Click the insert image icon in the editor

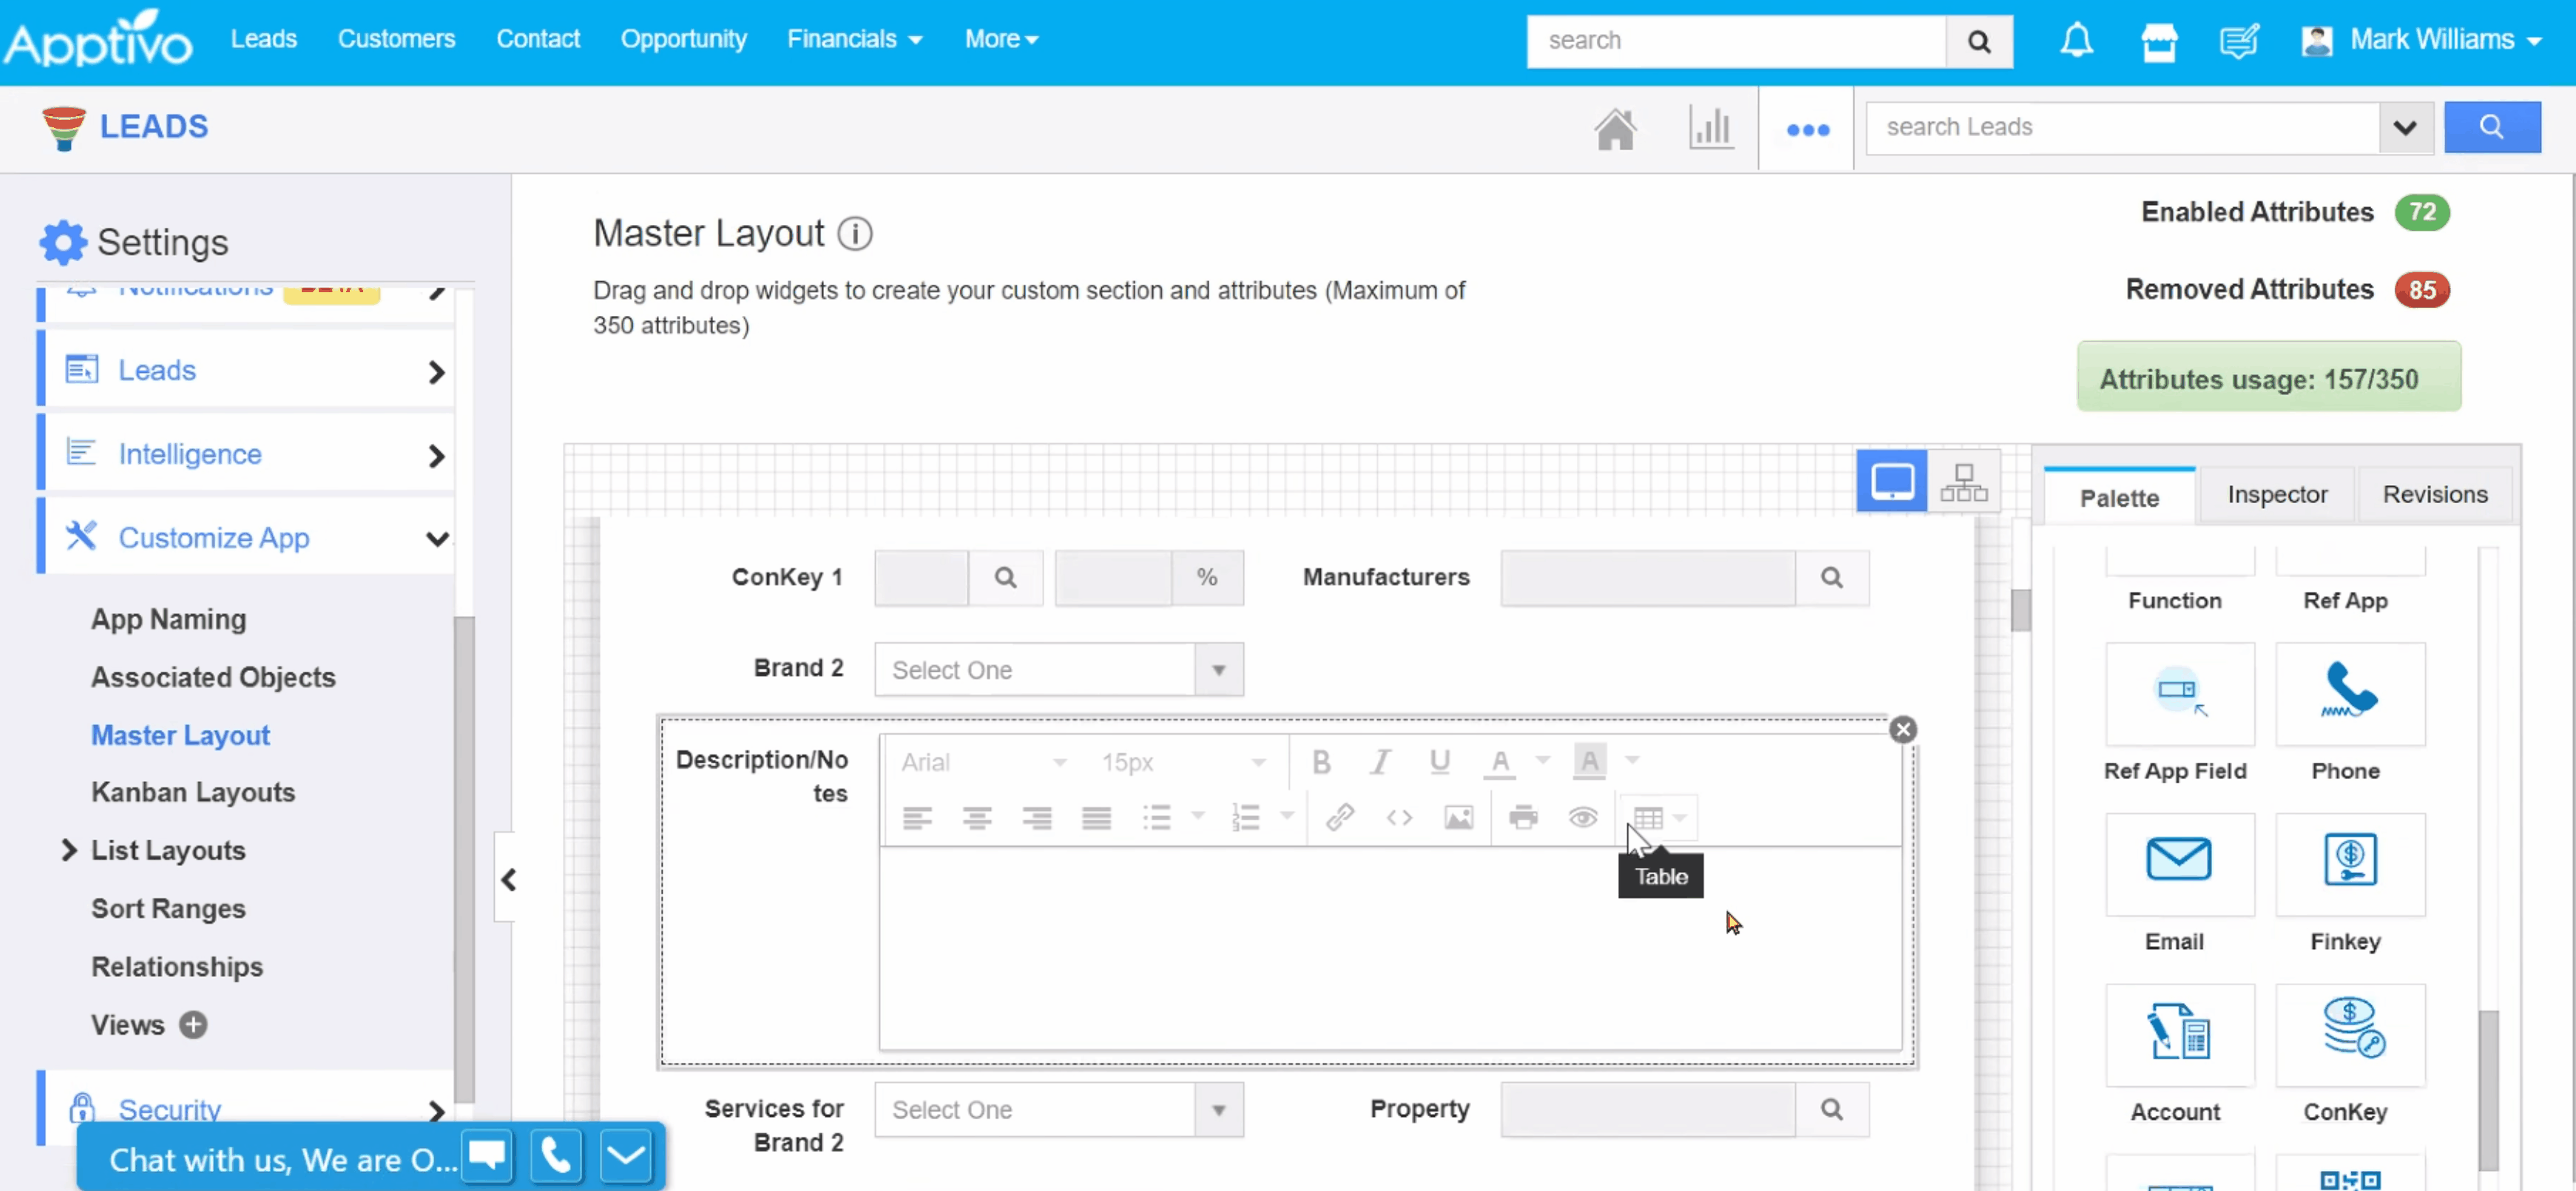click(x=1458, y=818)
